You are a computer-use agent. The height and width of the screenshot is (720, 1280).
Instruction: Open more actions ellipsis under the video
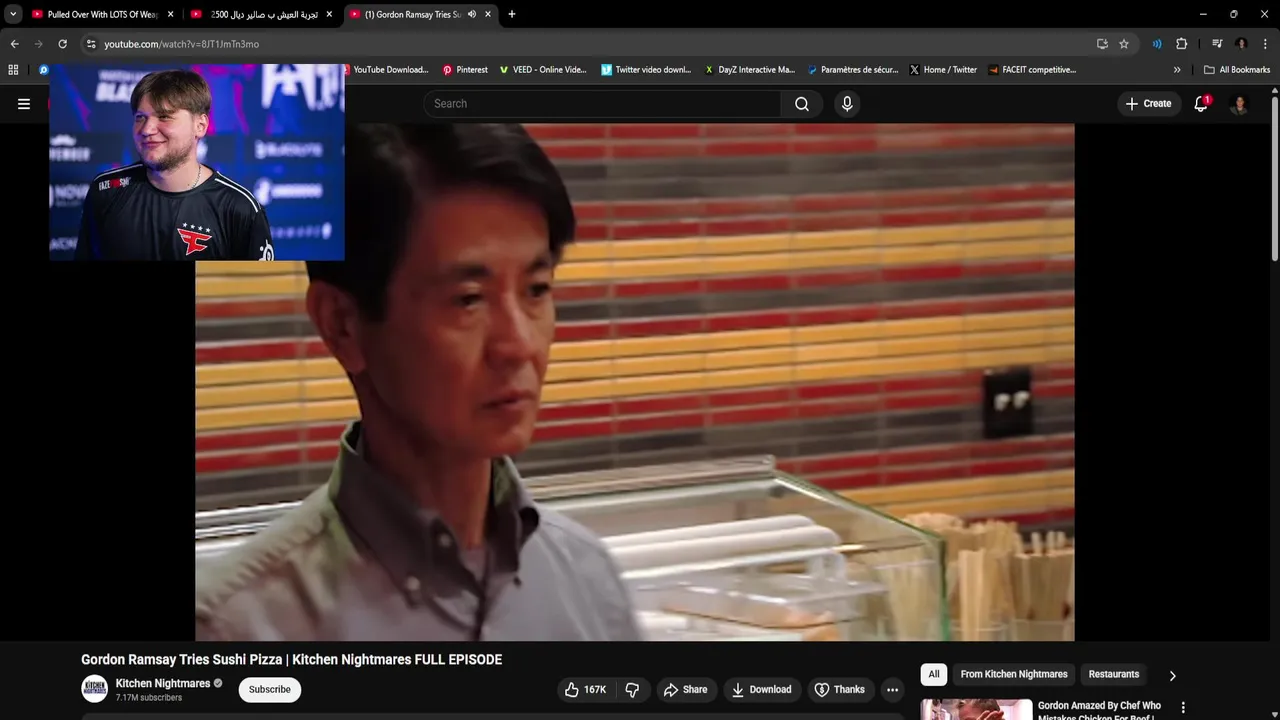point(892,690)
